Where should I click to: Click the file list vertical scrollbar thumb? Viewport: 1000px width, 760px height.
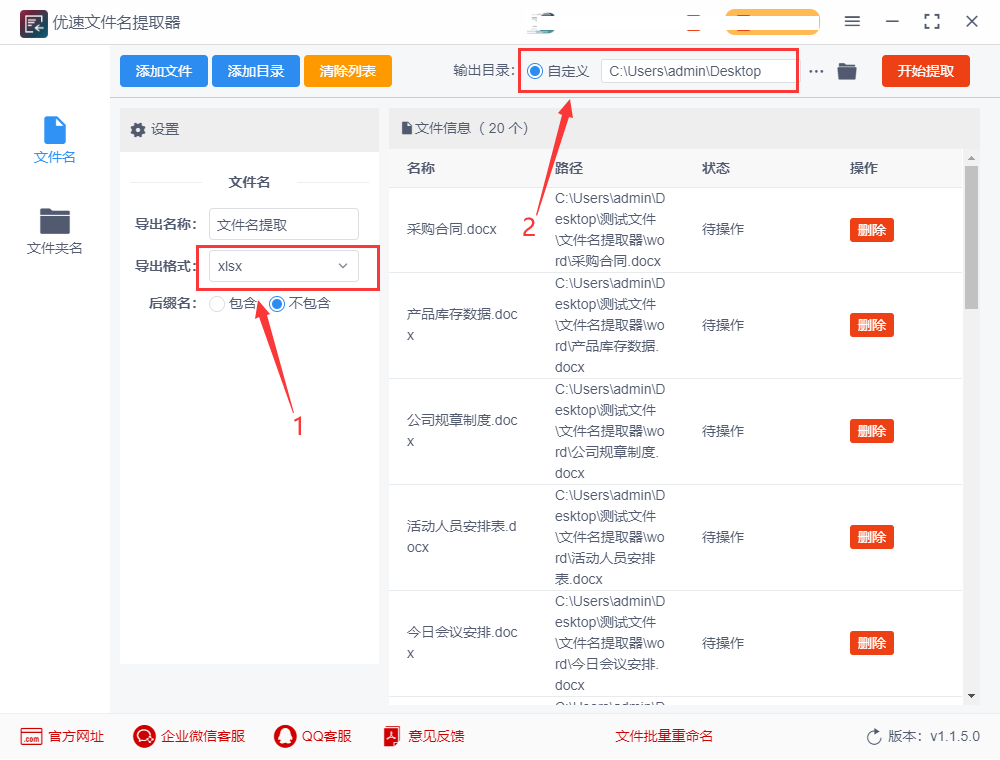pyautogui.click(x=971, y=237)
